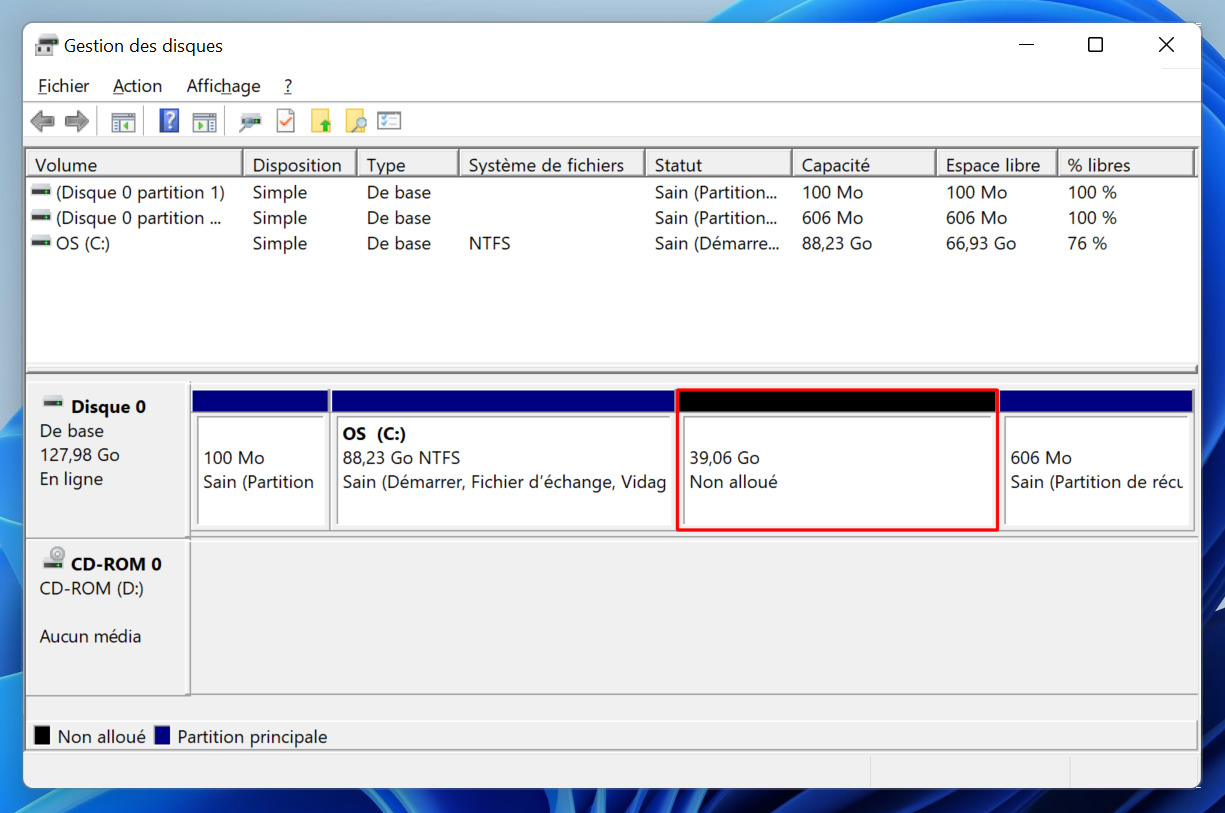Toggle the action pane show/hide icon
Screen dimensions: 1225x813
[x=204, y=122]
